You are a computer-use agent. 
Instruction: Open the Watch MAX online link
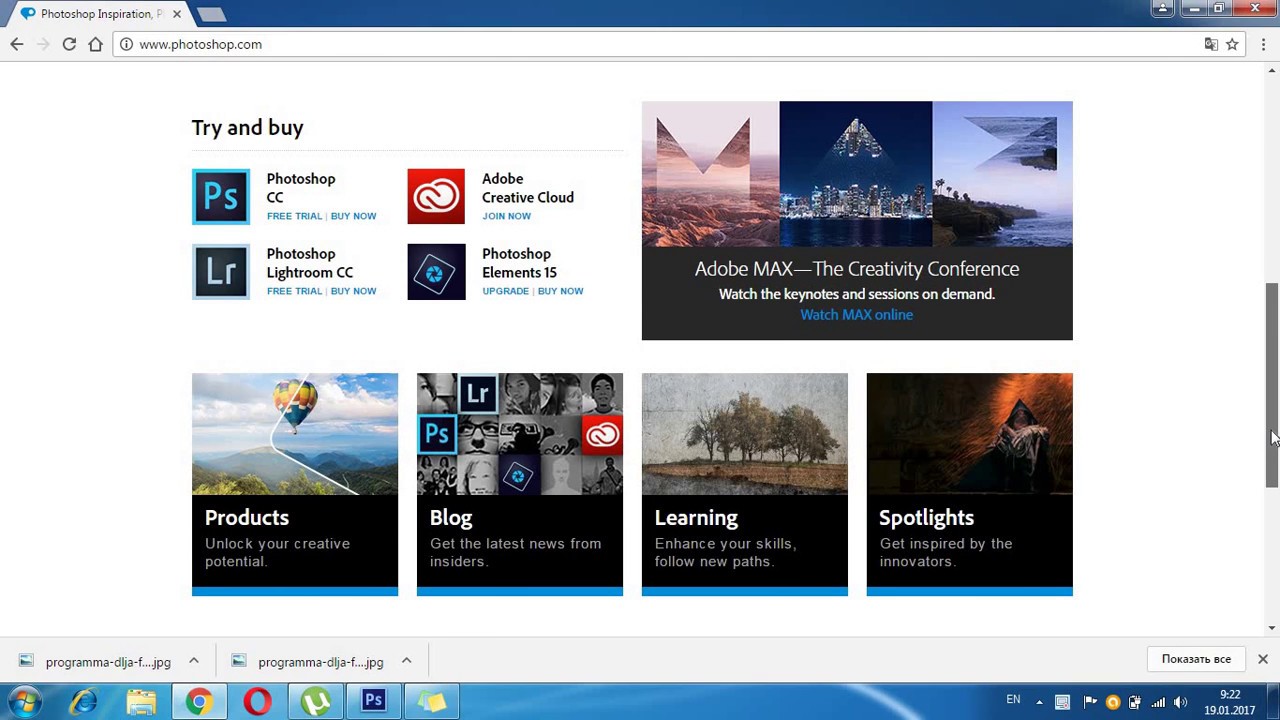(x=856, y=315)
